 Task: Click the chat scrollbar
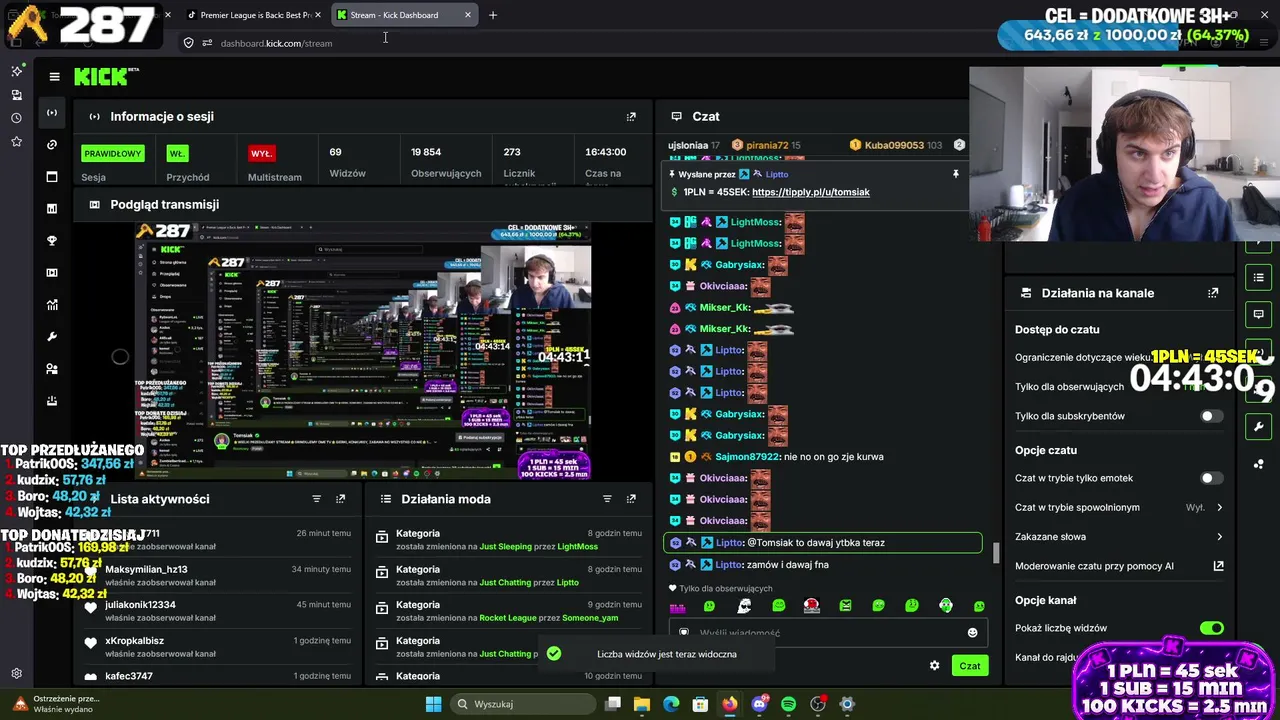pyautogui.click(x=996, y=553)
